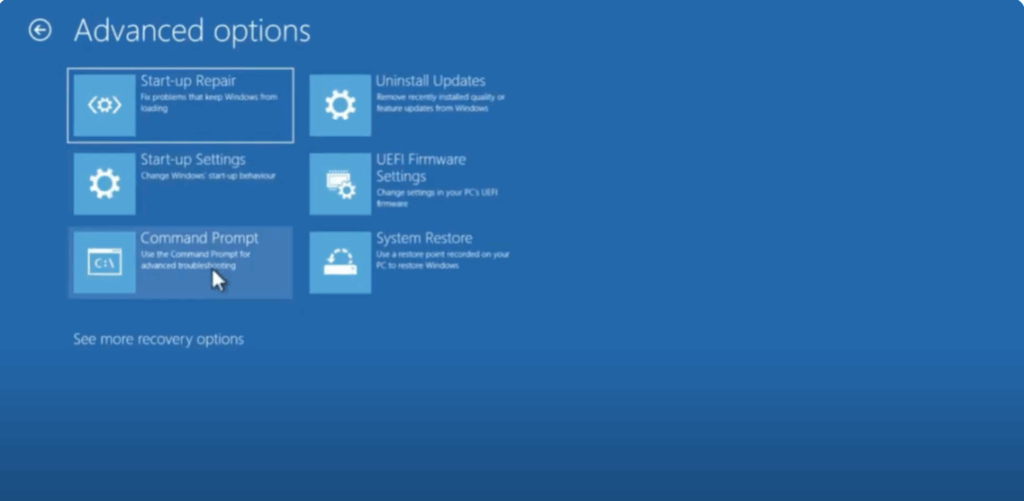Click the Start-up Repair code-gear icon

105,105
